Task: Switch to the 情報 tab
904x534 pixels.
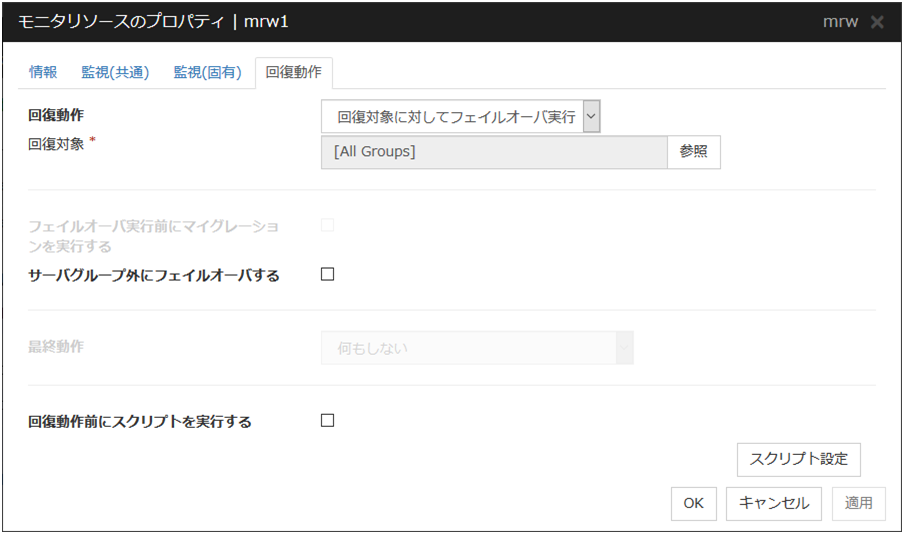Action: (x=43, y=72)
